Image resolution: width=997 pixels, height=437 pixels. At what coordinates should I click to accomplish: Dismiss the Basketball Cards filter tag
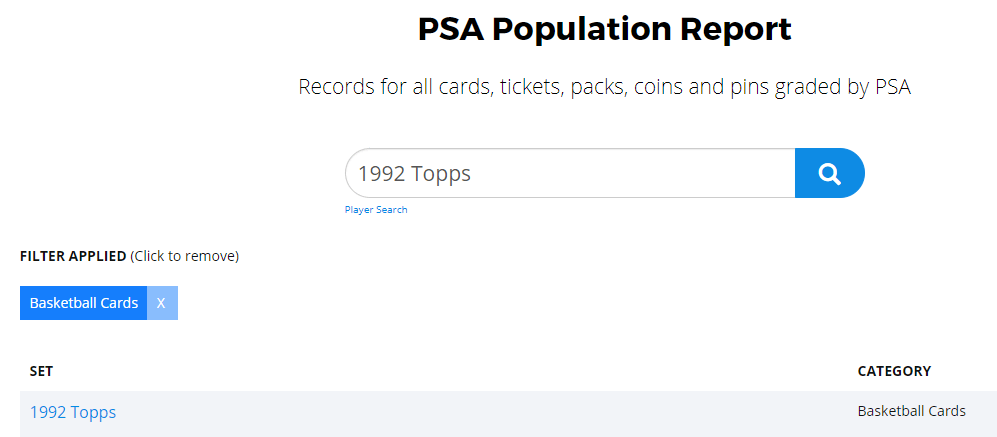[162, 303]
